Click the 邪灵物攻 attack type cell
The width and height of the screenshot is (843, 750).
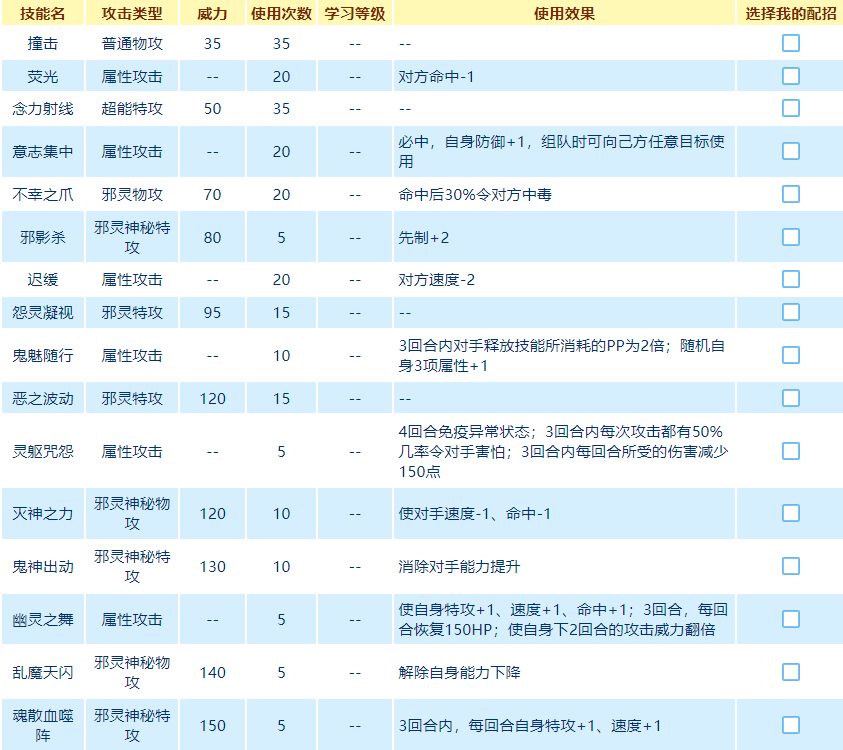132,195
